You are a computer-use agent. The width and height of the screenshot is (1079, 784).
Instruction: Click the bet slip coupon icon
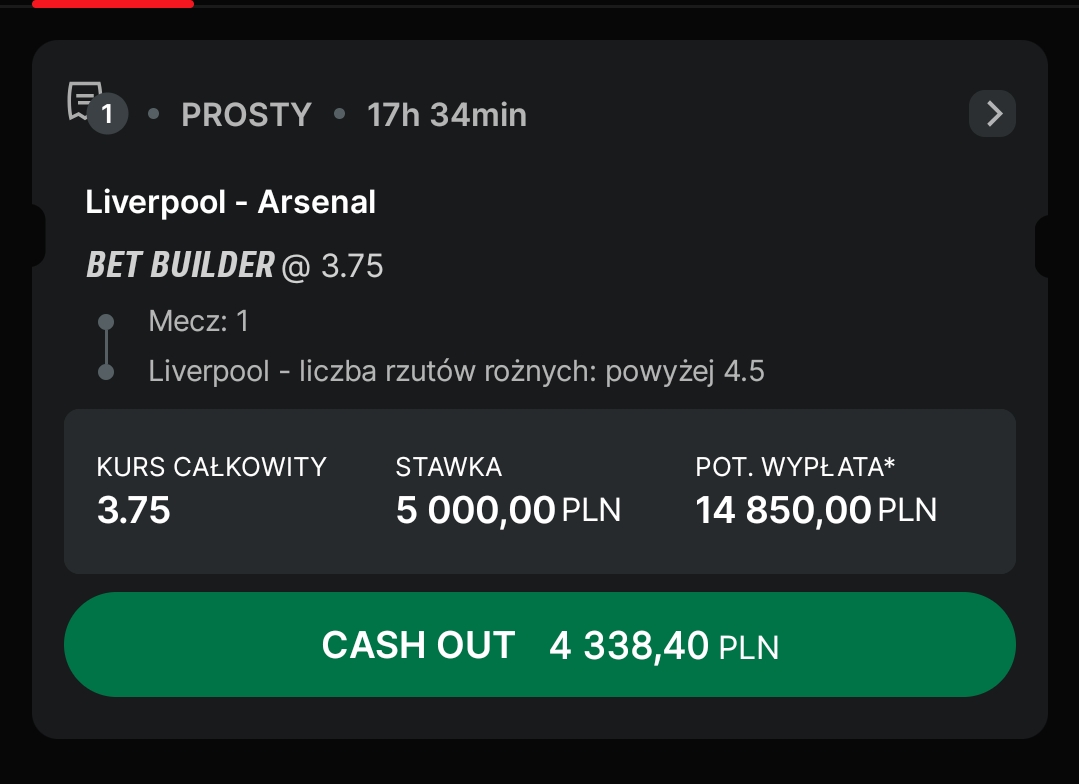pyautogui.click(x=82, y=99)
